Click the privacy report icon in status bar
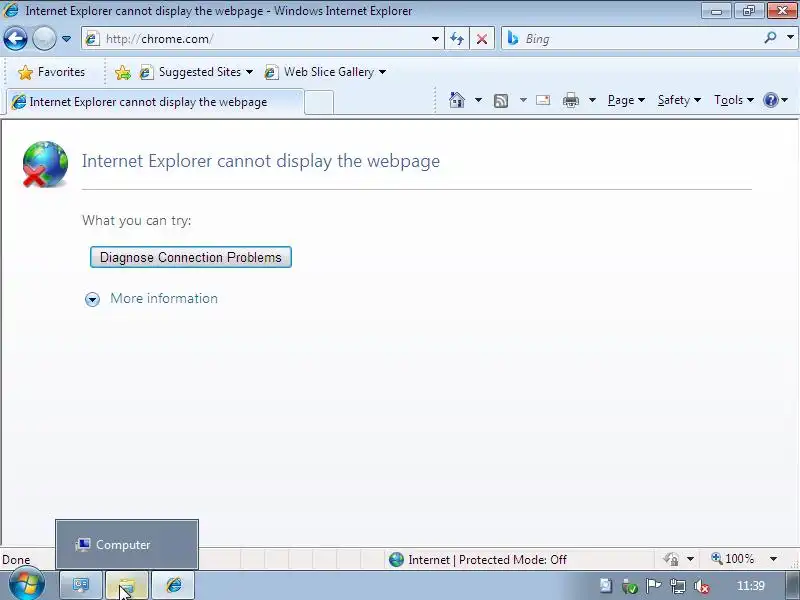 click(x=670, y=559)
